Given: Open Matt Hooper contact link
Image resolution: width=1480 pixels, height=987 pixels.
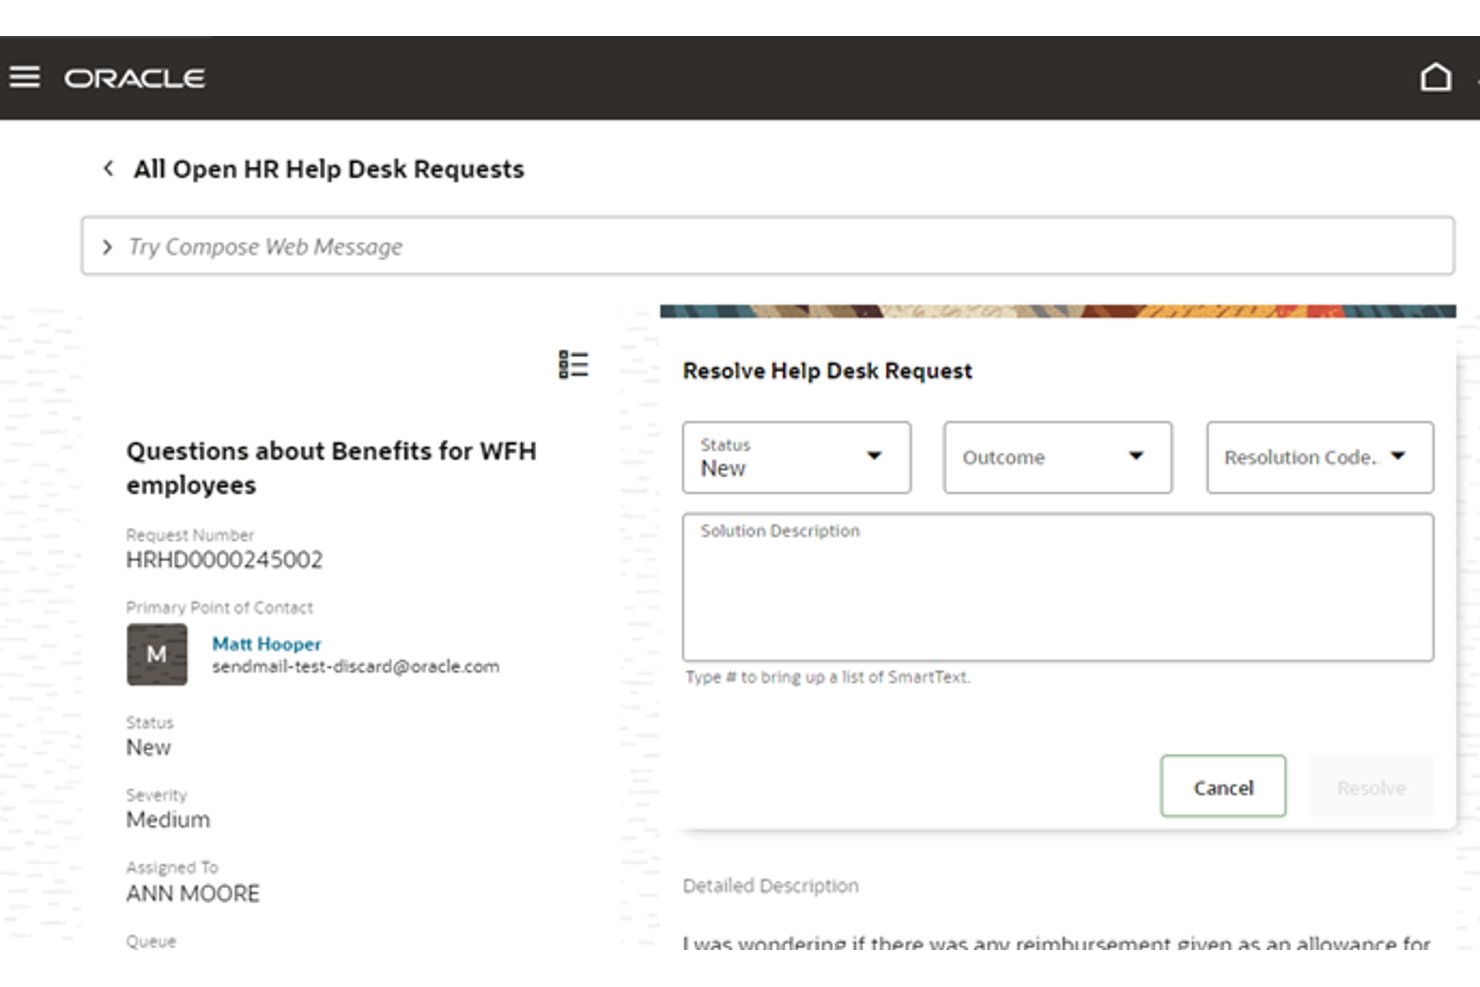Looking at the screenshot, I should click(267, 644).
